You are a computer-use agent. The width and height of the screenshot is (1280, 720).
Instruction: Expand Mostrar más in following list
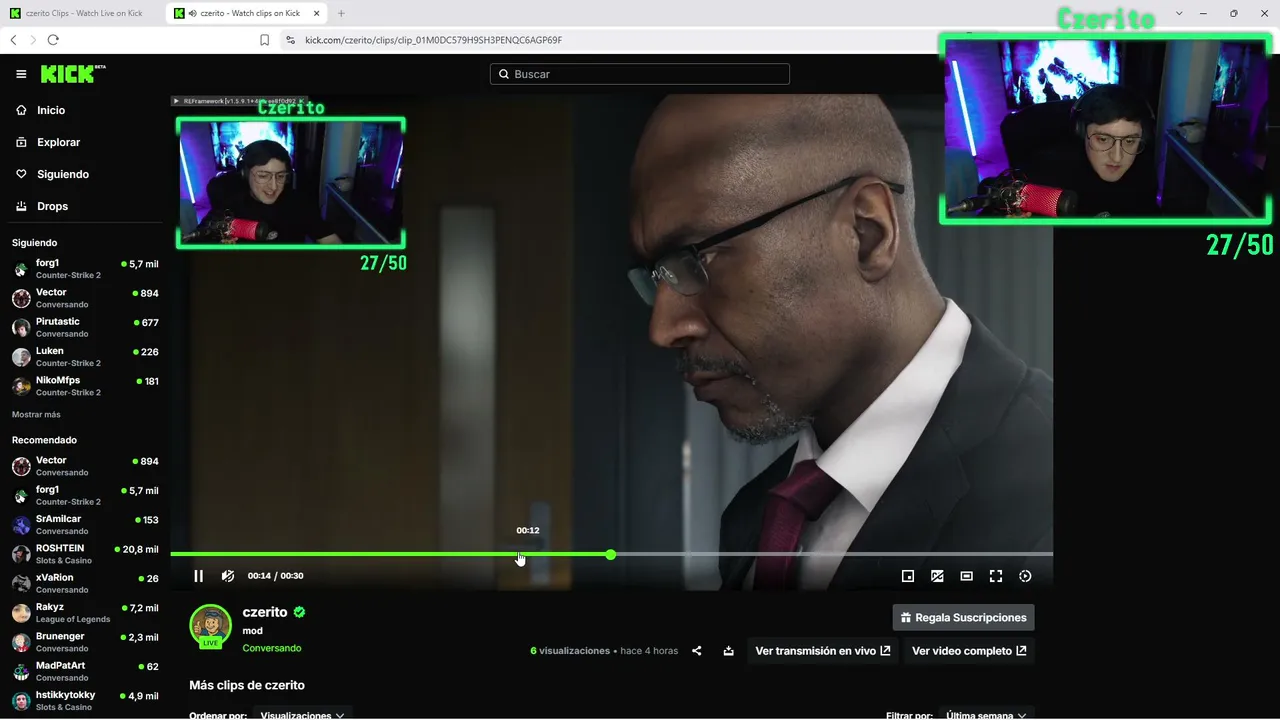pos(36,414)
